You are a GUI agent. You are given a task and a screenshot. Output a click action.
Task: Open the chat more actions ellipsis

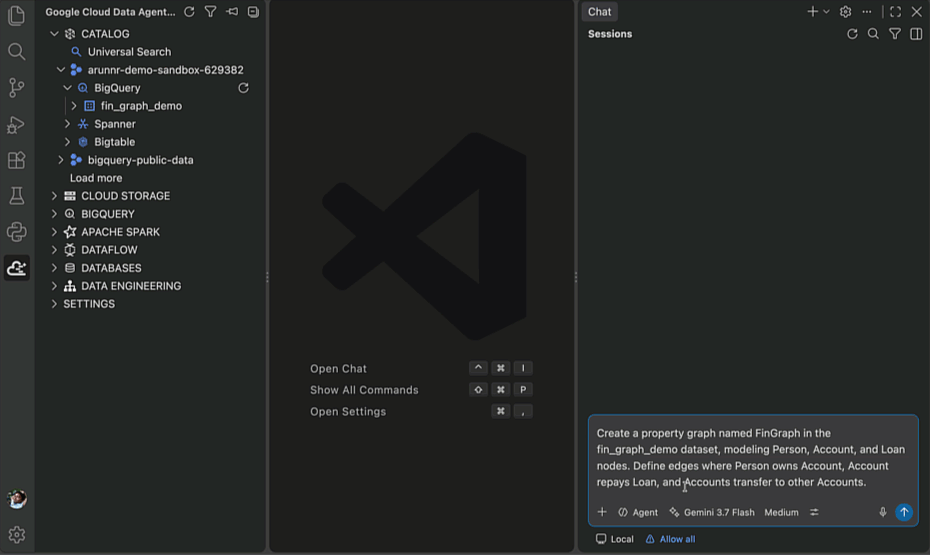(867, 12)
